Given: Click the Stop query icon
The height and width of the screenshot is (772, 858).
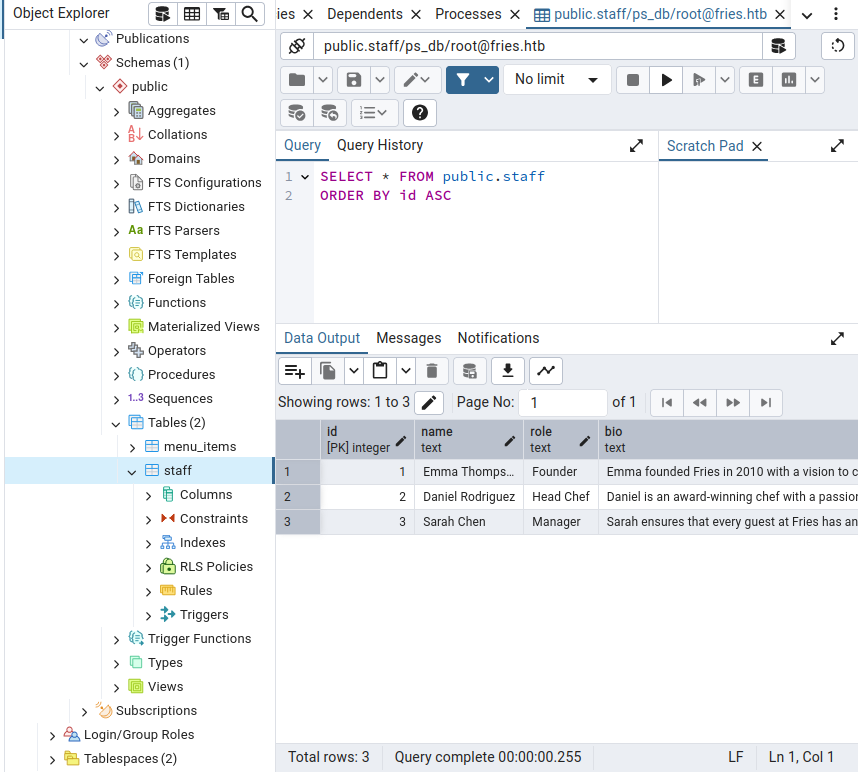Looking at the screenshot, I should (633, 80).
